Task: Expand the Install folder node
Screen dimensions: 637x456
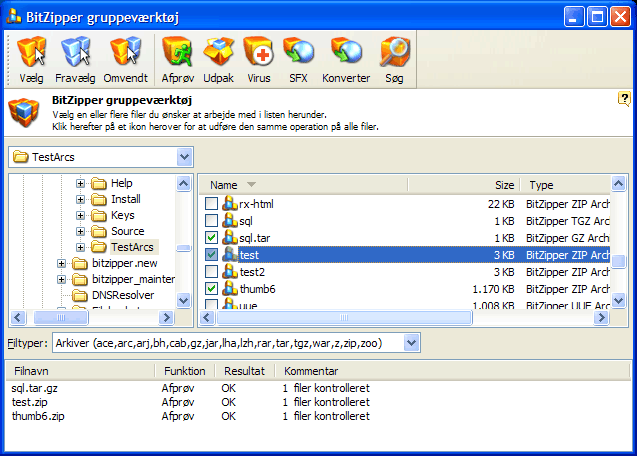Action: 80,199
